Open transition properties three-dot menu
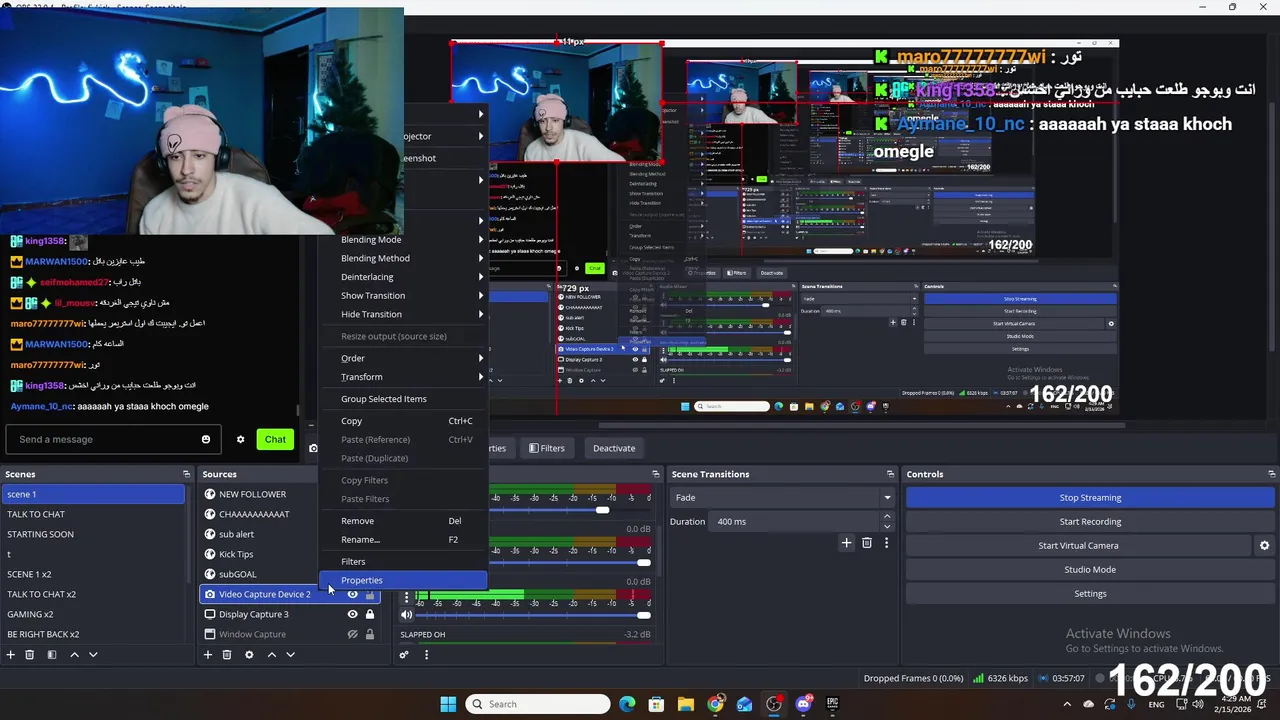1280x720 pixels. (886, 543)
